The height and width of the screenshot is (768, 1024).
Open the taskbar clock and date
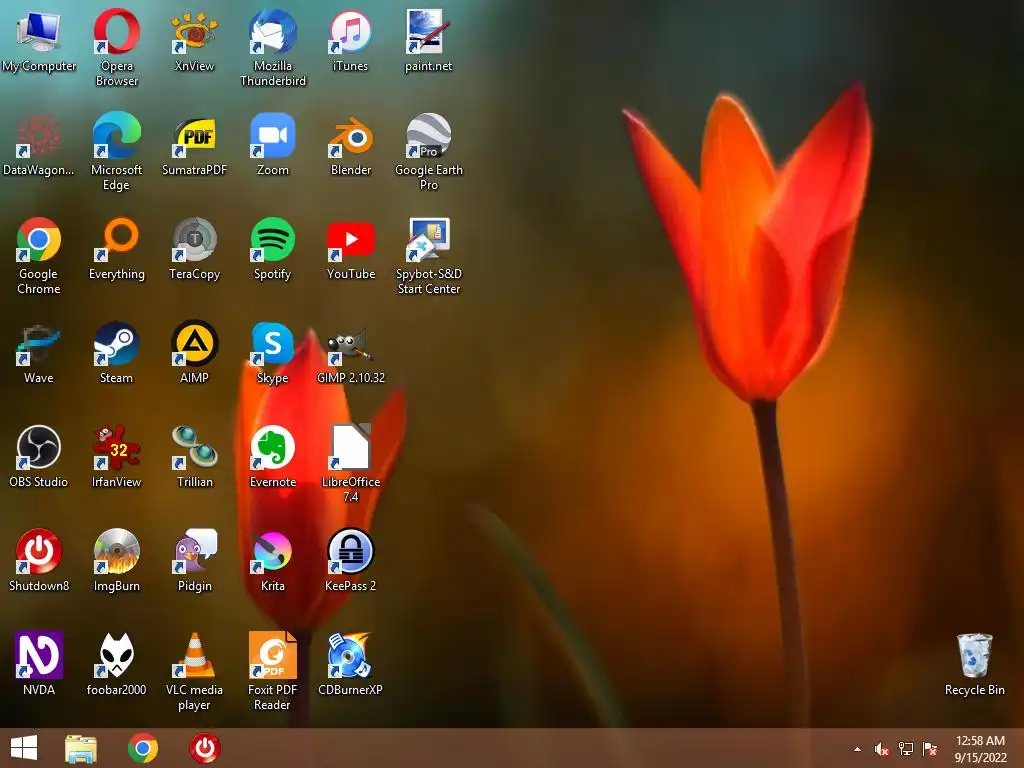pos(980,749)
